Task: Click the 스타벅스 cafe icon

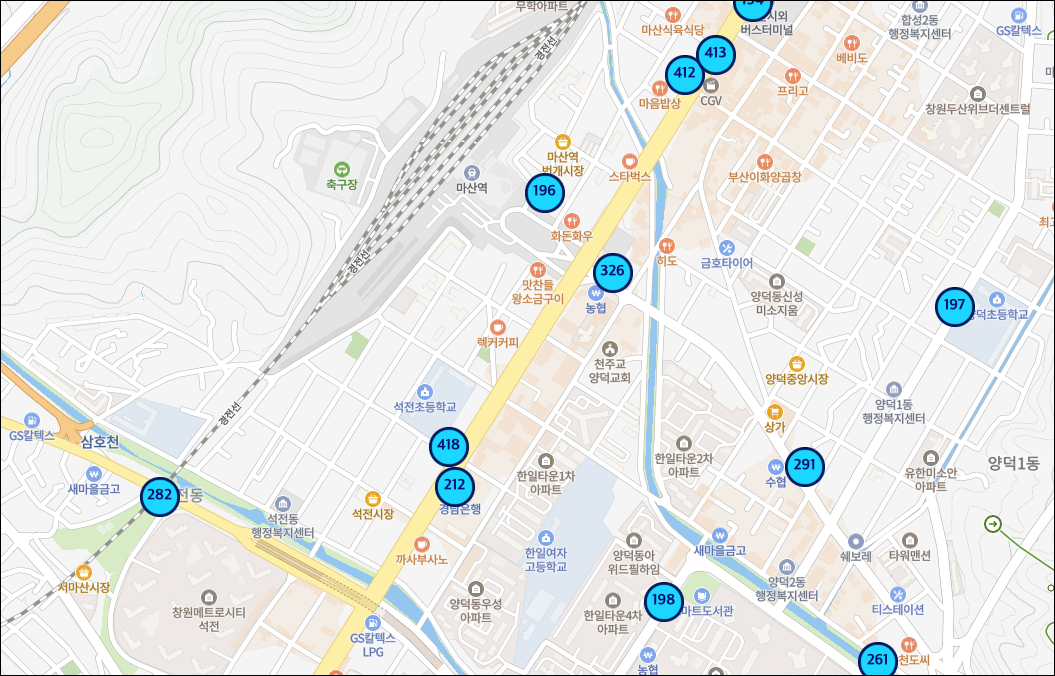Action: point(630,161)
